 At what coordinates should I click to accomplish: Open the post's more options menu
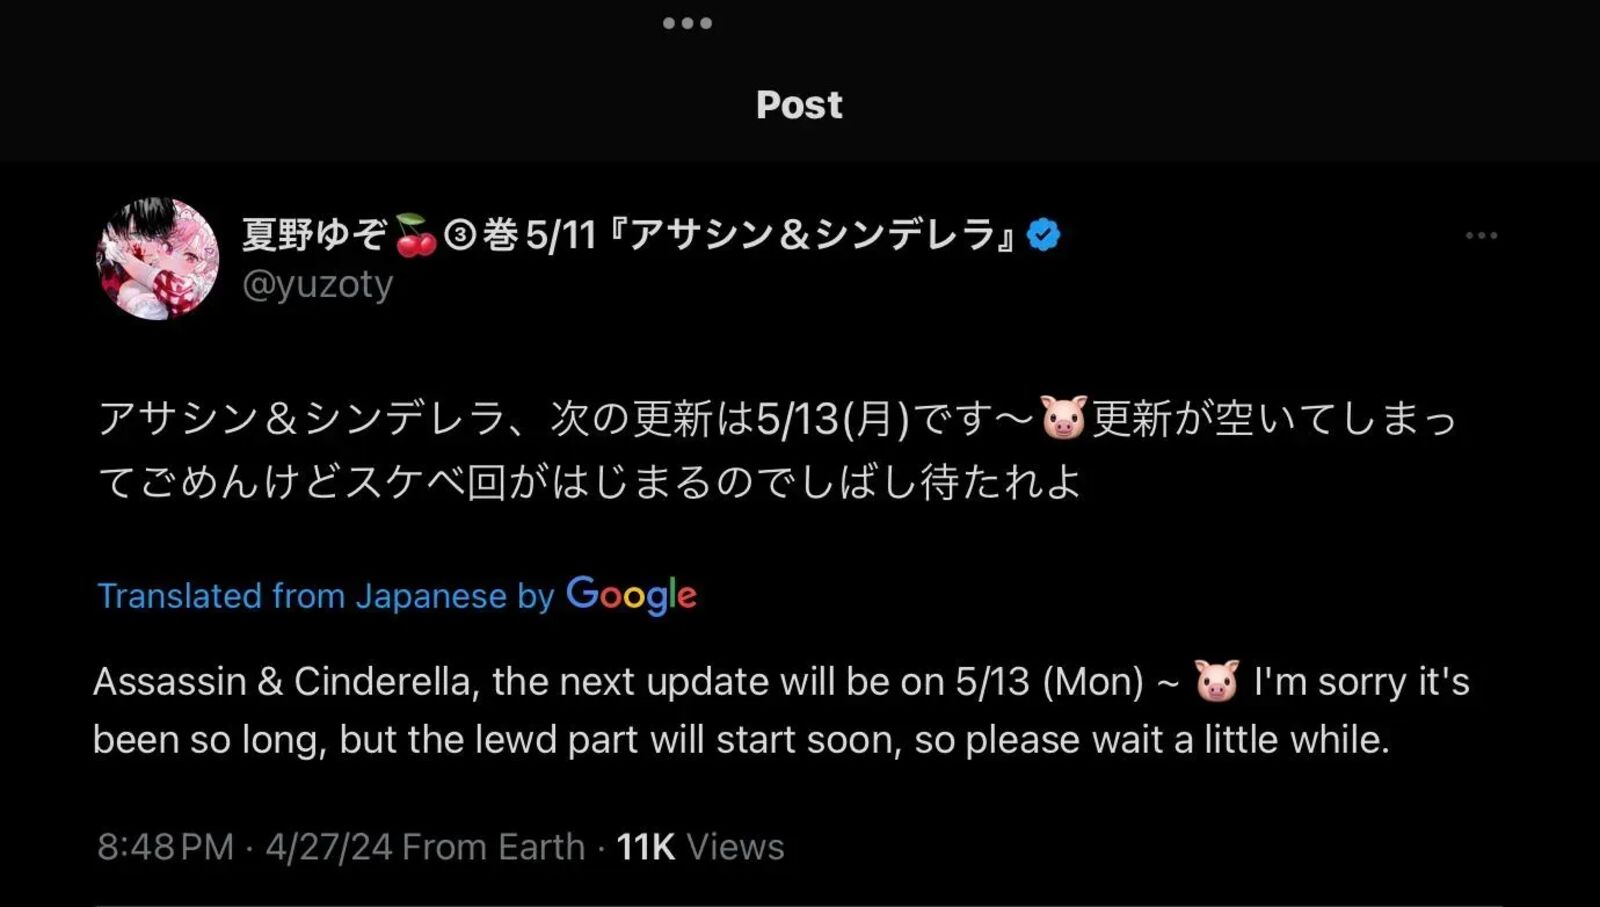(1481, 236)
